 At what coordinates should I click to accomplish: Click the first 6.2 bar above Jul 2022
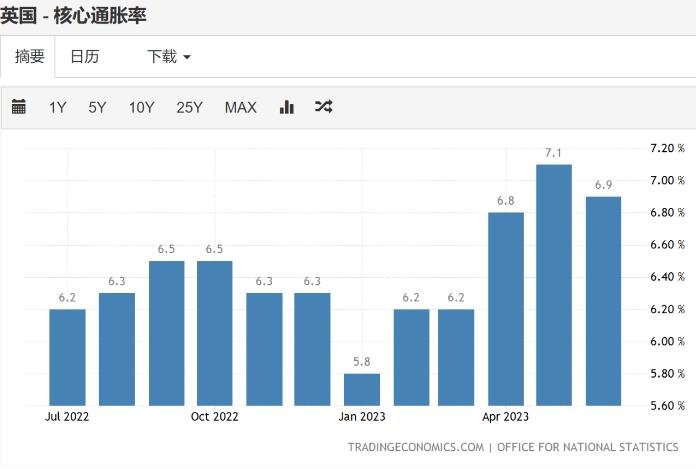pos(67,356)
